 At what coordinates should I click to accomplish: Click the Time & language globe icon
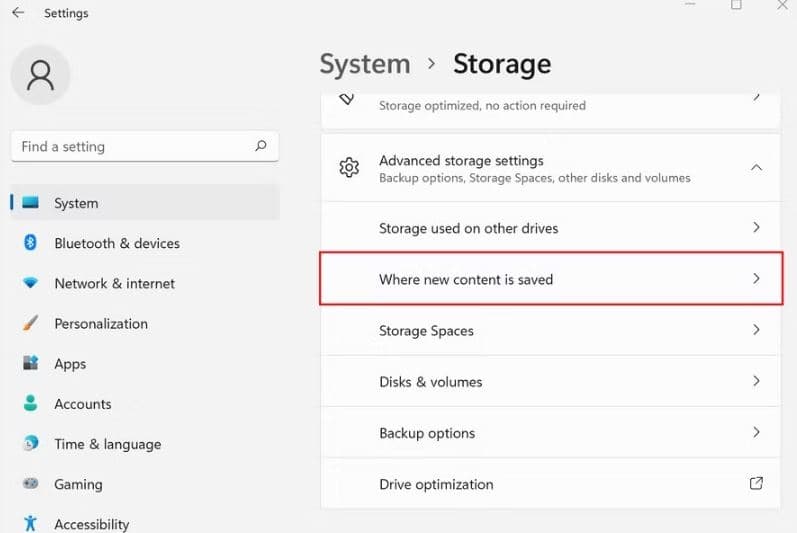point(31,444)
